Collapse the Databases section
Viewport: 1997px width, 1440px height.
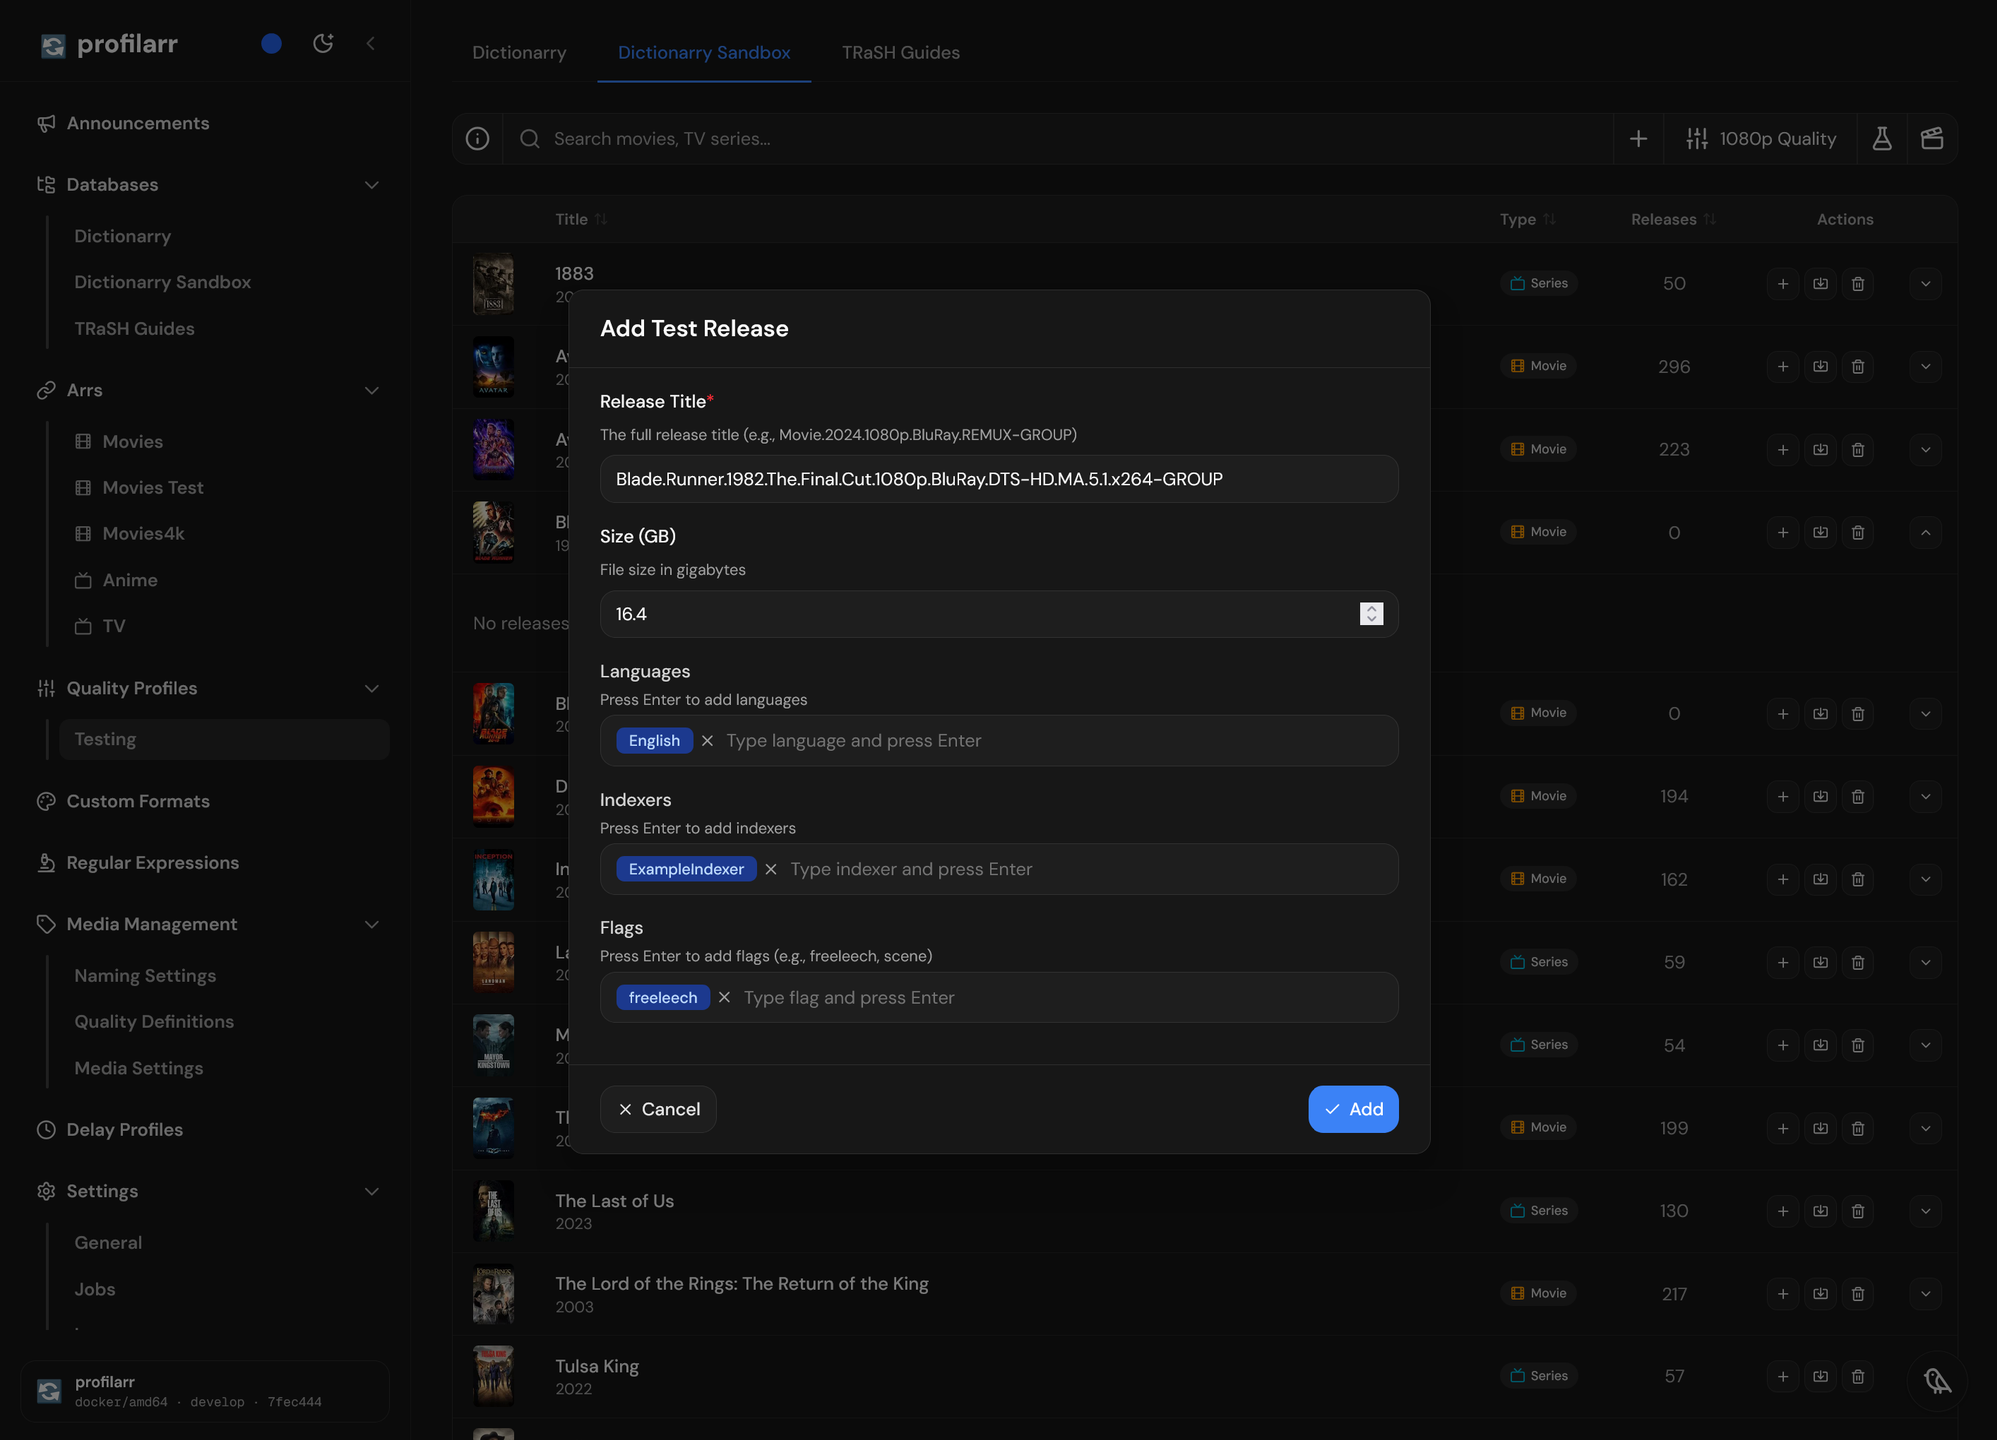[371, 185]
